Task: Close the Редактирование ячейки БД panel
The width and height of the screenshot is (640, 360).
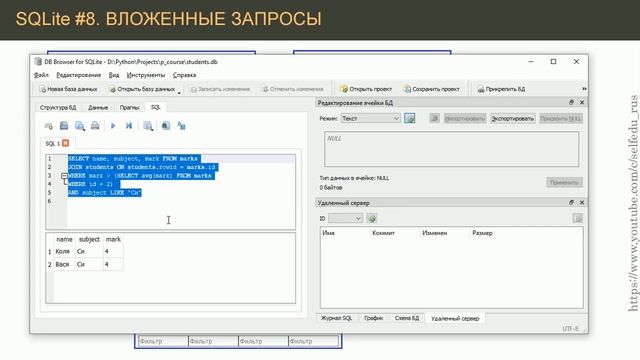Action: pyautogui.click(x=582, y=102)
